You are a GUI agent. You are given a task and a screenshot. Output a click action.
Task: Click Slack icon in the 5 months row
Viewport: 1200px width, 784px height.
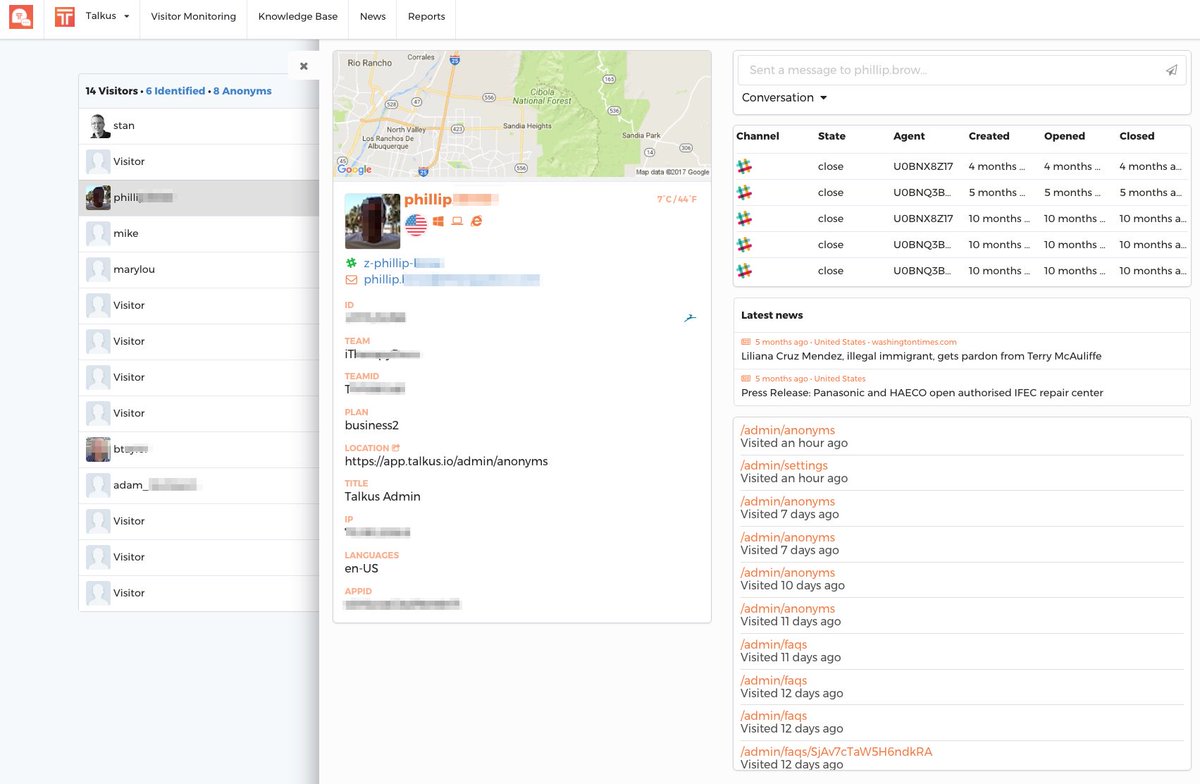coord(744,193)
